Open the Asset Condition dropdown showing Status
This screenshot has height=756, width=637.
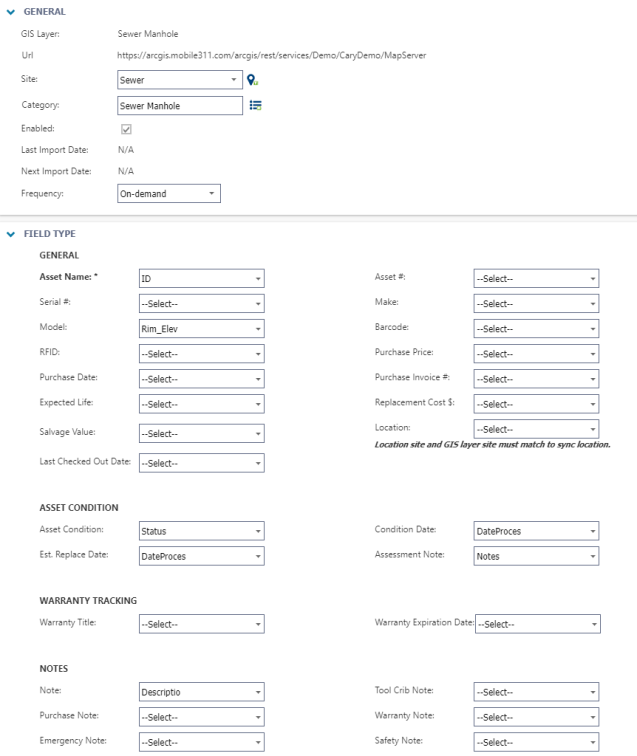pos(202,531)
